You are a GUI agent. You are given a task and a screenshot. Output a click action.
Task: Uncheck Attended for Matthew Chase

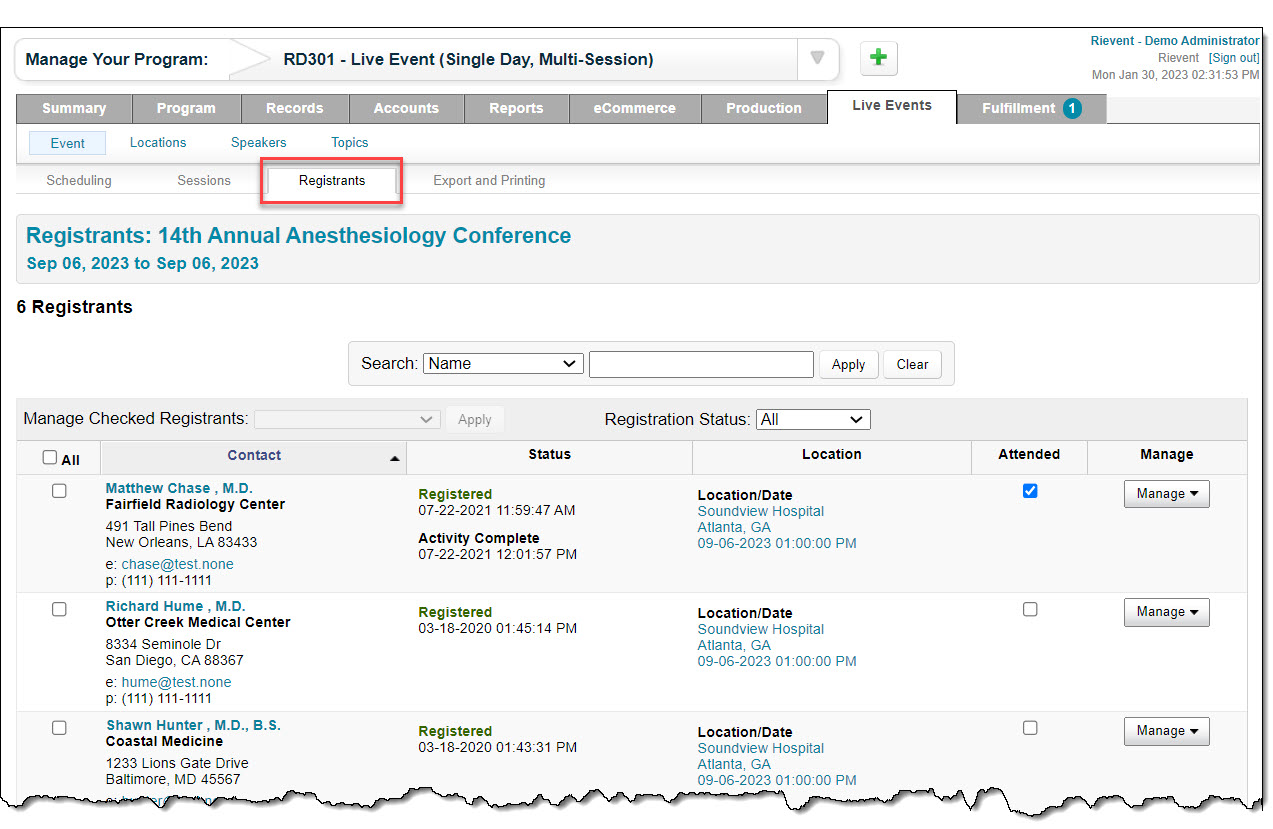click(x=1030, y=491)
